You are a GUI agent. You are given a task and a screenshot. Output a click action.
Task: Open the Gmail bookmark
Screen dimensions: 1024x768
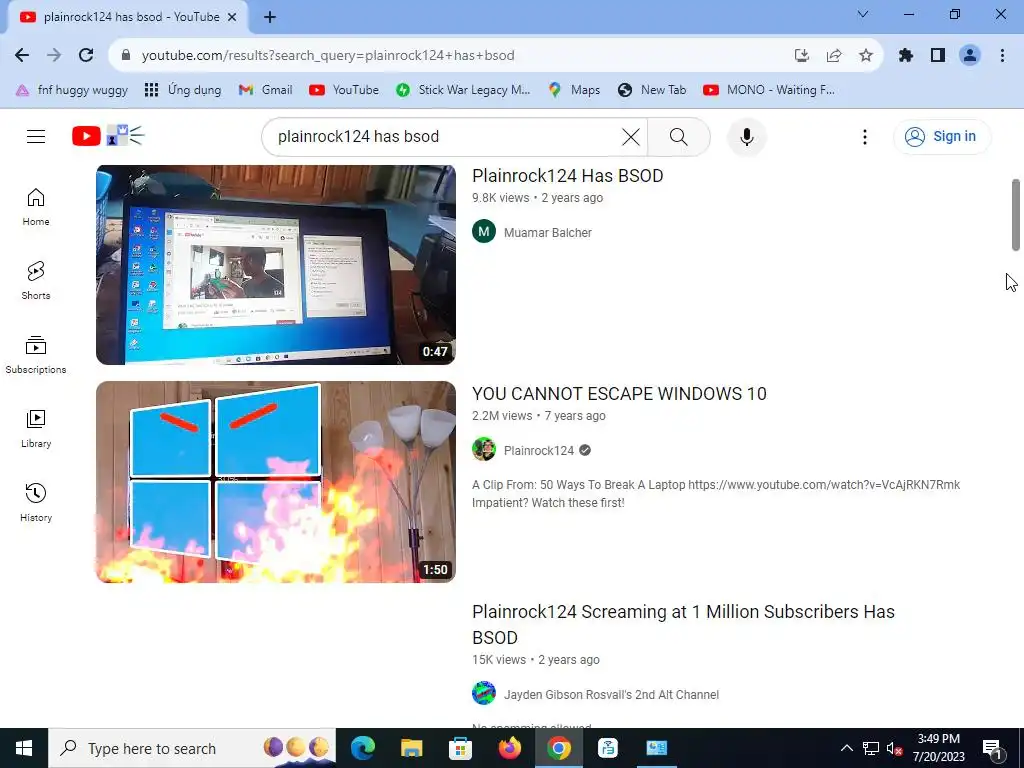265,90
